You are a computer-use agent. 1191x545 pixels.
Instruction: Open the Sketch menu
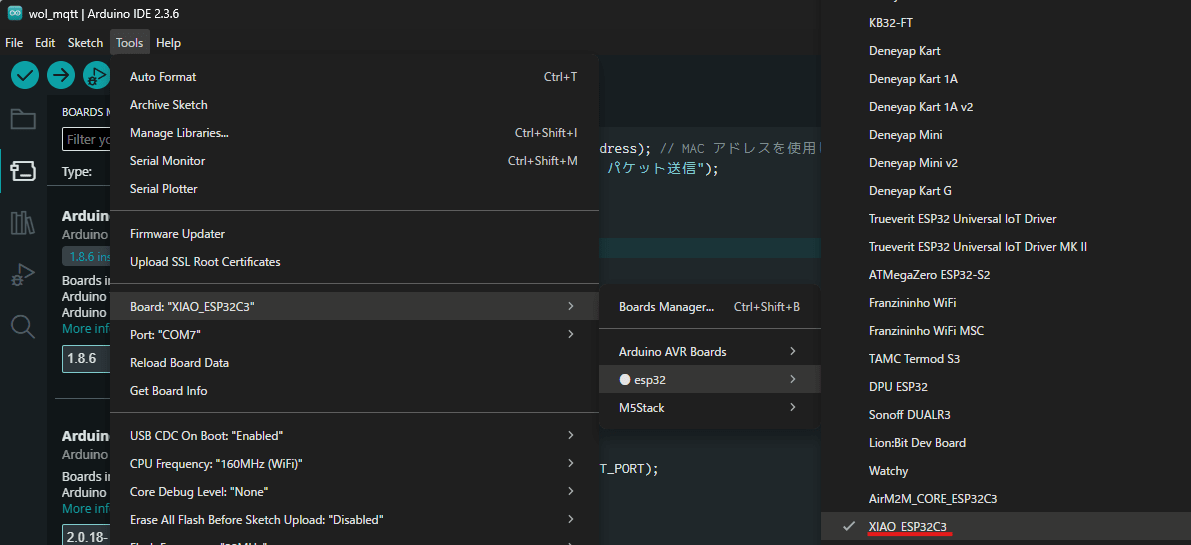(x=85, y=43)
